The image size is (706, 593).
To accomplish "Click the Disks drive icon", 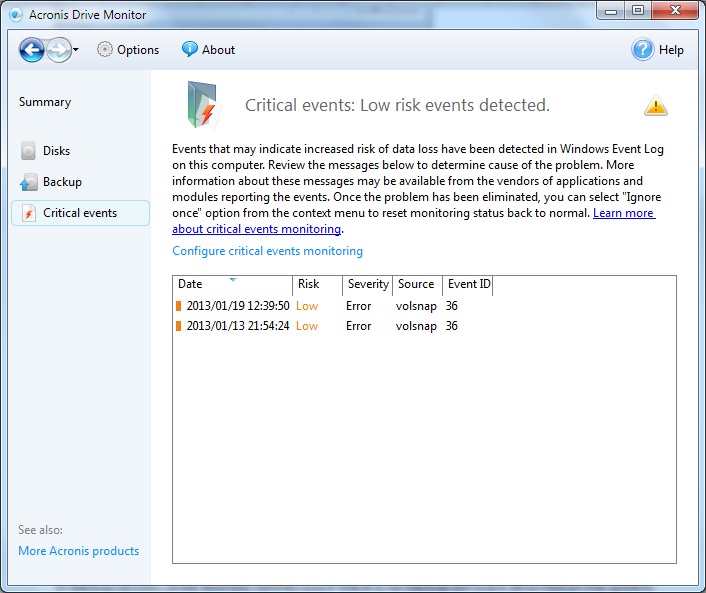I will click(x=28, y=150).
